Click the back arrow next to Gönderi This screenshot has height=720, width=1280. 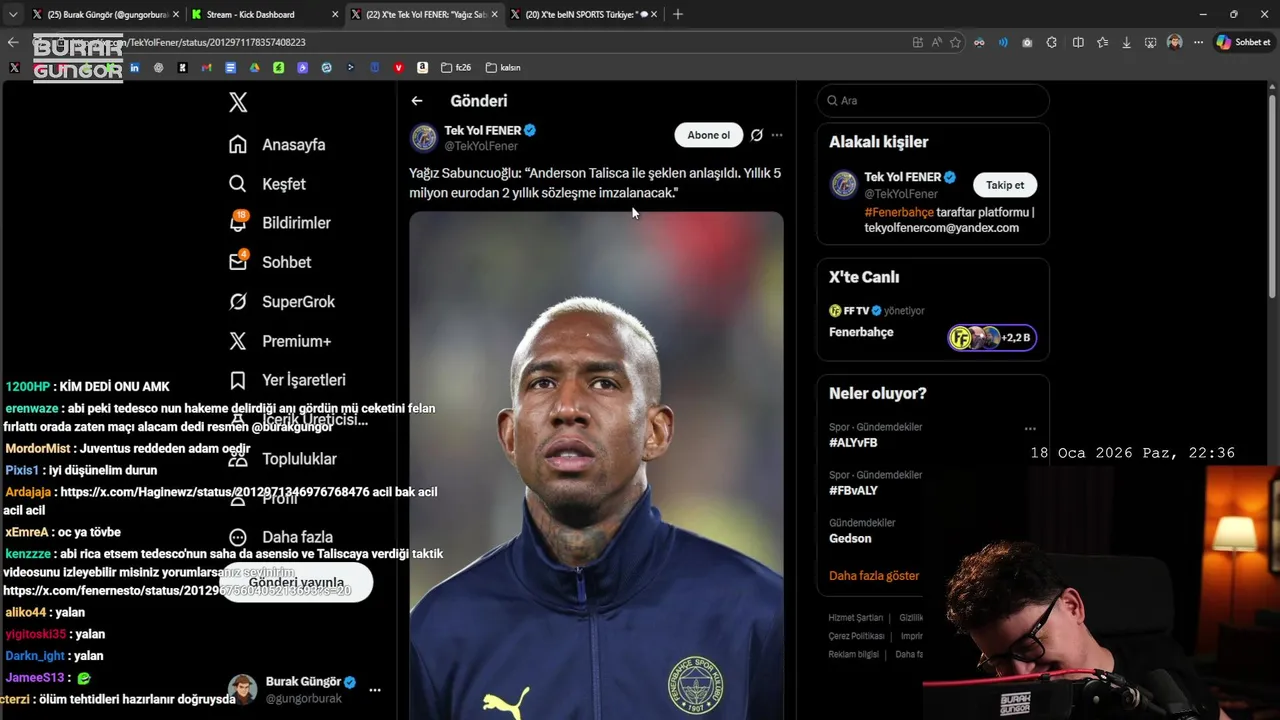click(x=417, y=101)
